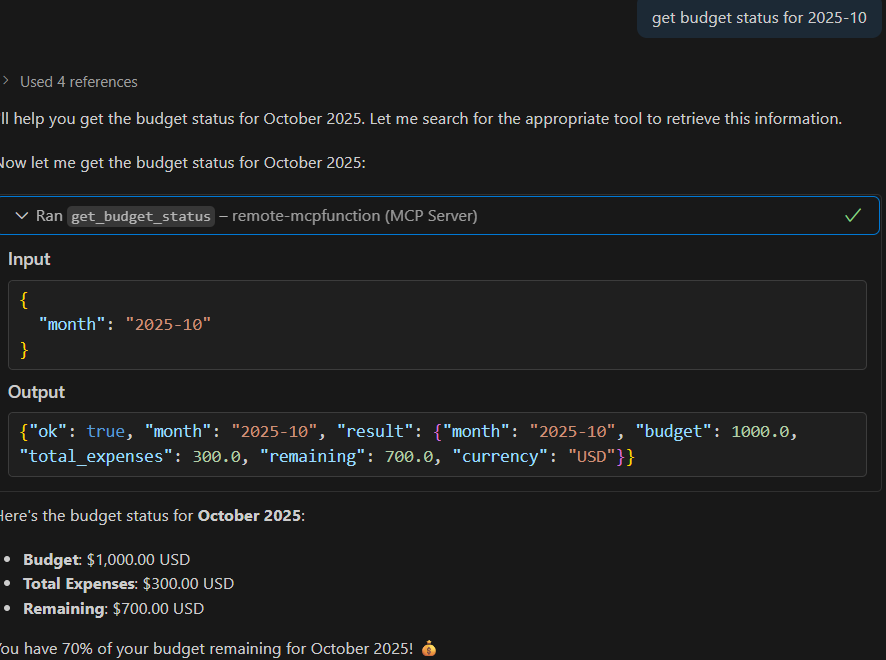Click the Input section heading
The height and width of the screenshot is (660, 886).
[29, 259]
